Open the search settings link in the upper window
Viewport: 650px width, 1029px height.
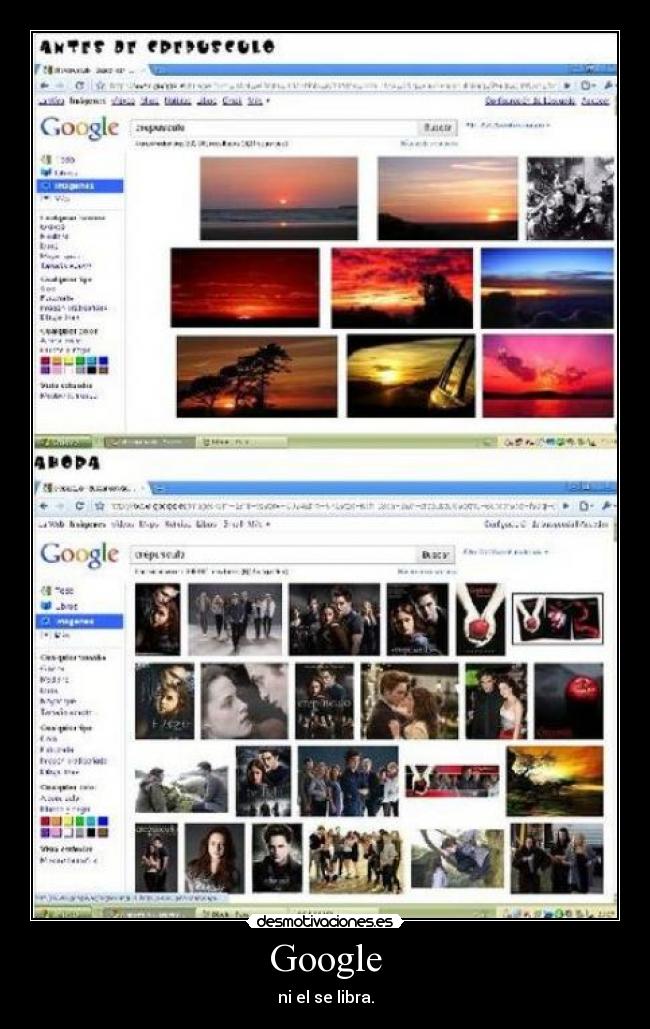pyautogui.click(x=531, y=100)
